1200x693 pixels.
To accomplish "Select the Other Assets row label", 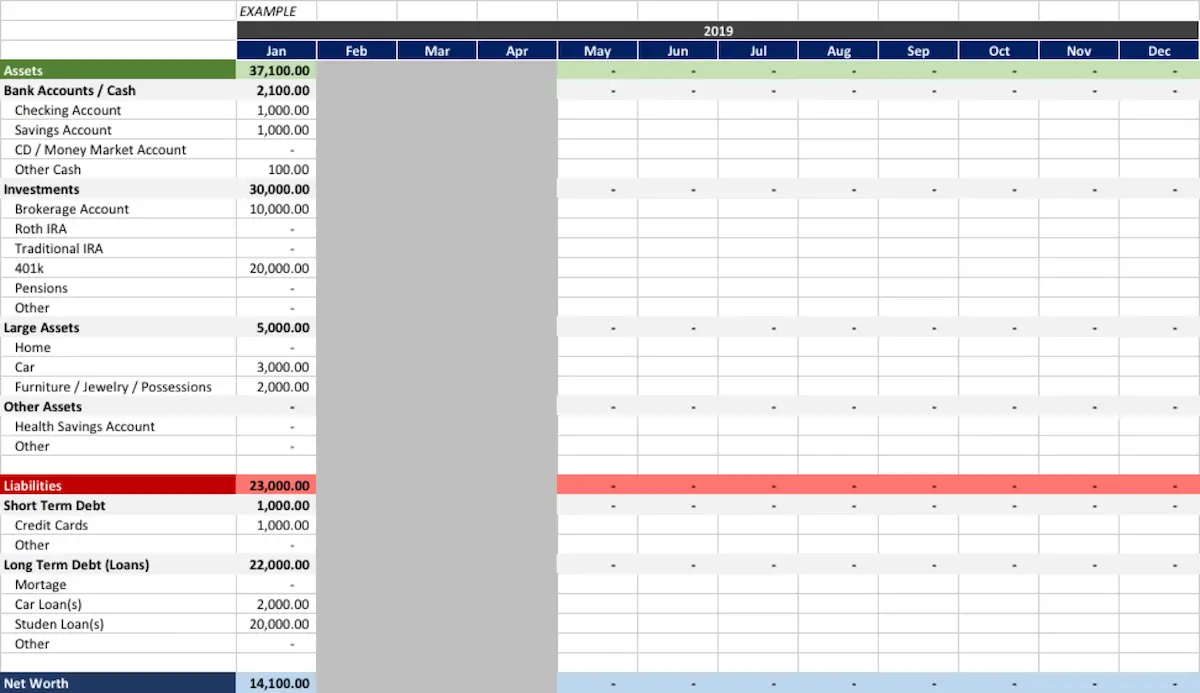I will (43, 407).
